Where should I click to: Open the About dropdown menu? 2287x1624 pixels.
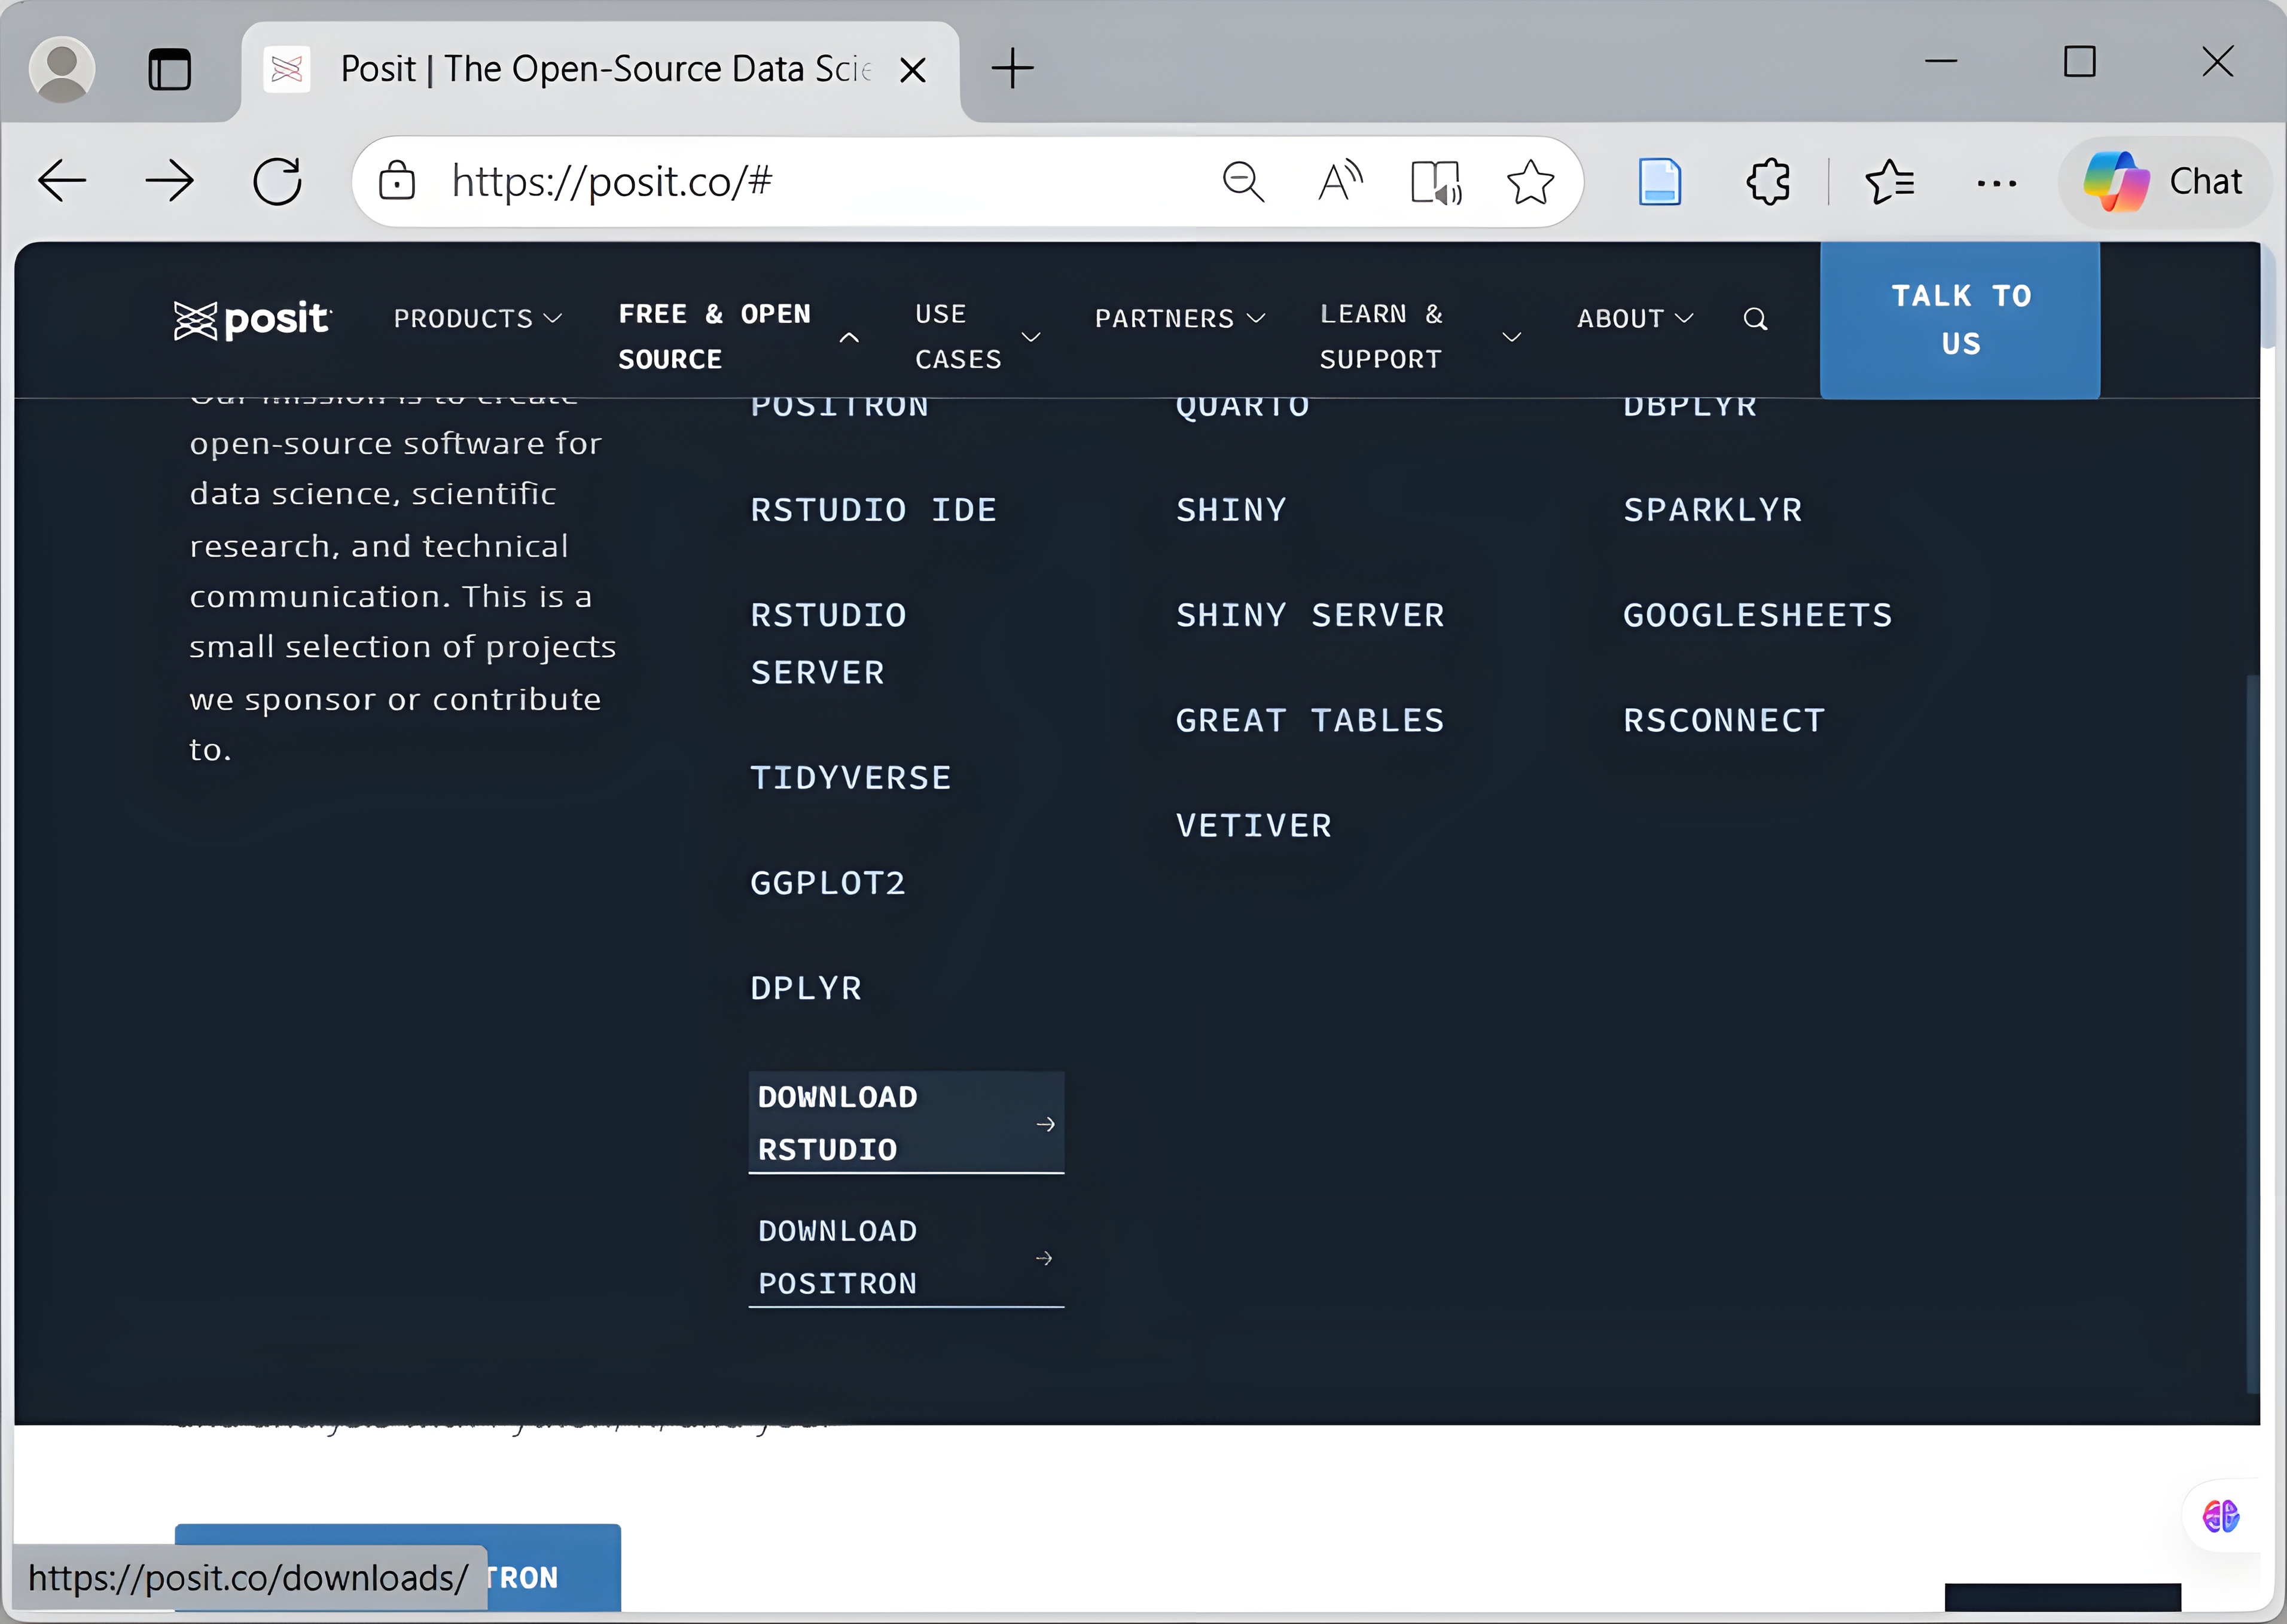[x=1634, y=319]
